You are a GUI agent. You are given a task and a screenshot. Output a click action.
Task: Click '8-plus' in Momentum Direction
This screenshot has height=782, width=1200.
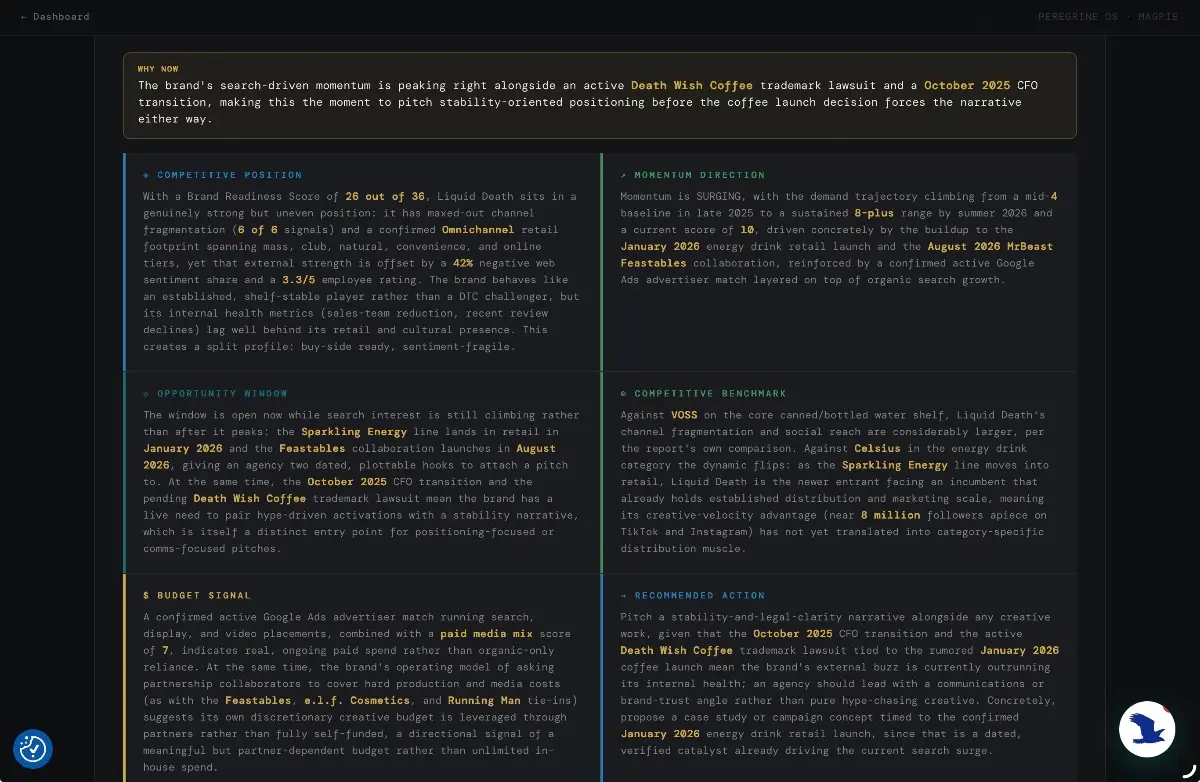click(x=872, y=214)
